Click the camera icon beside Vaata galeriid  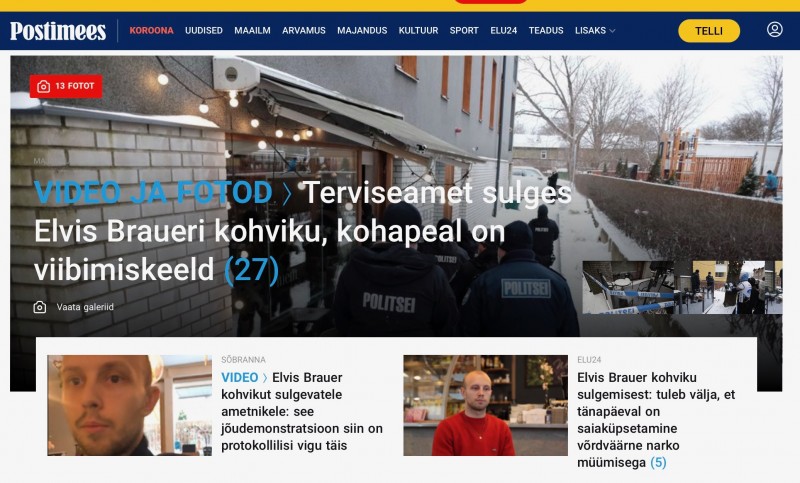tap(40, 307)
